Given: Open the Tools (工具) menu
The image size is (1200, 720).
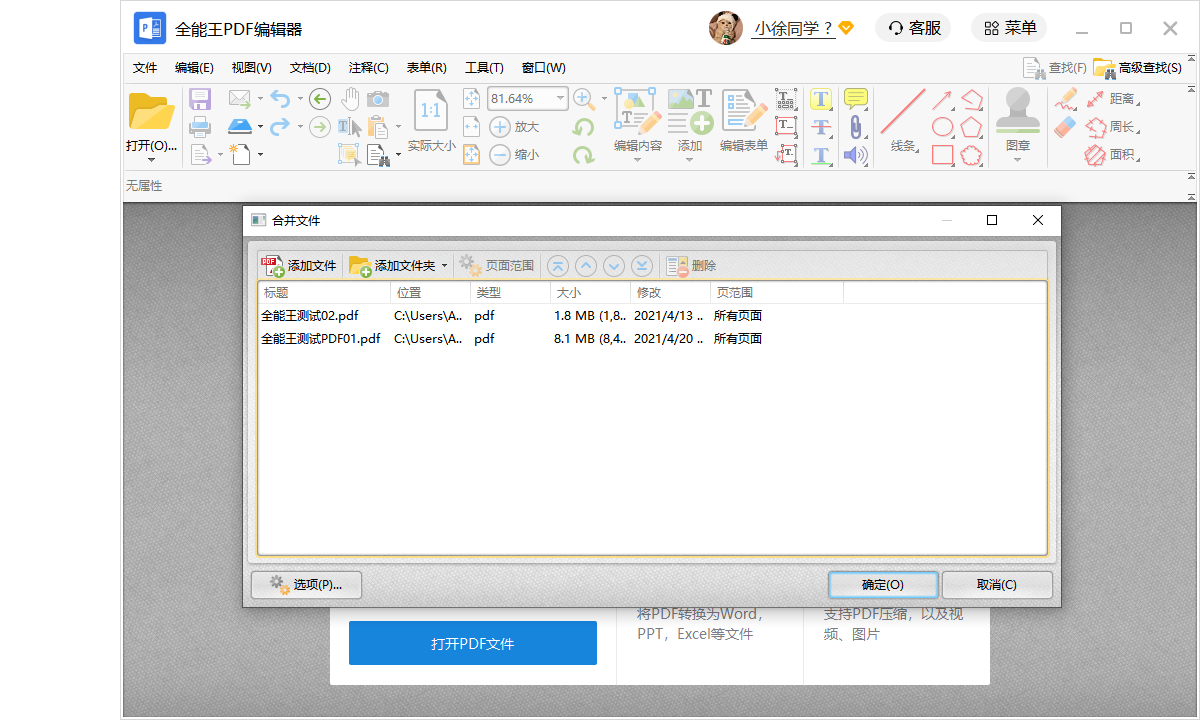Looking at the screenshot, I should (x=484, y=68).
